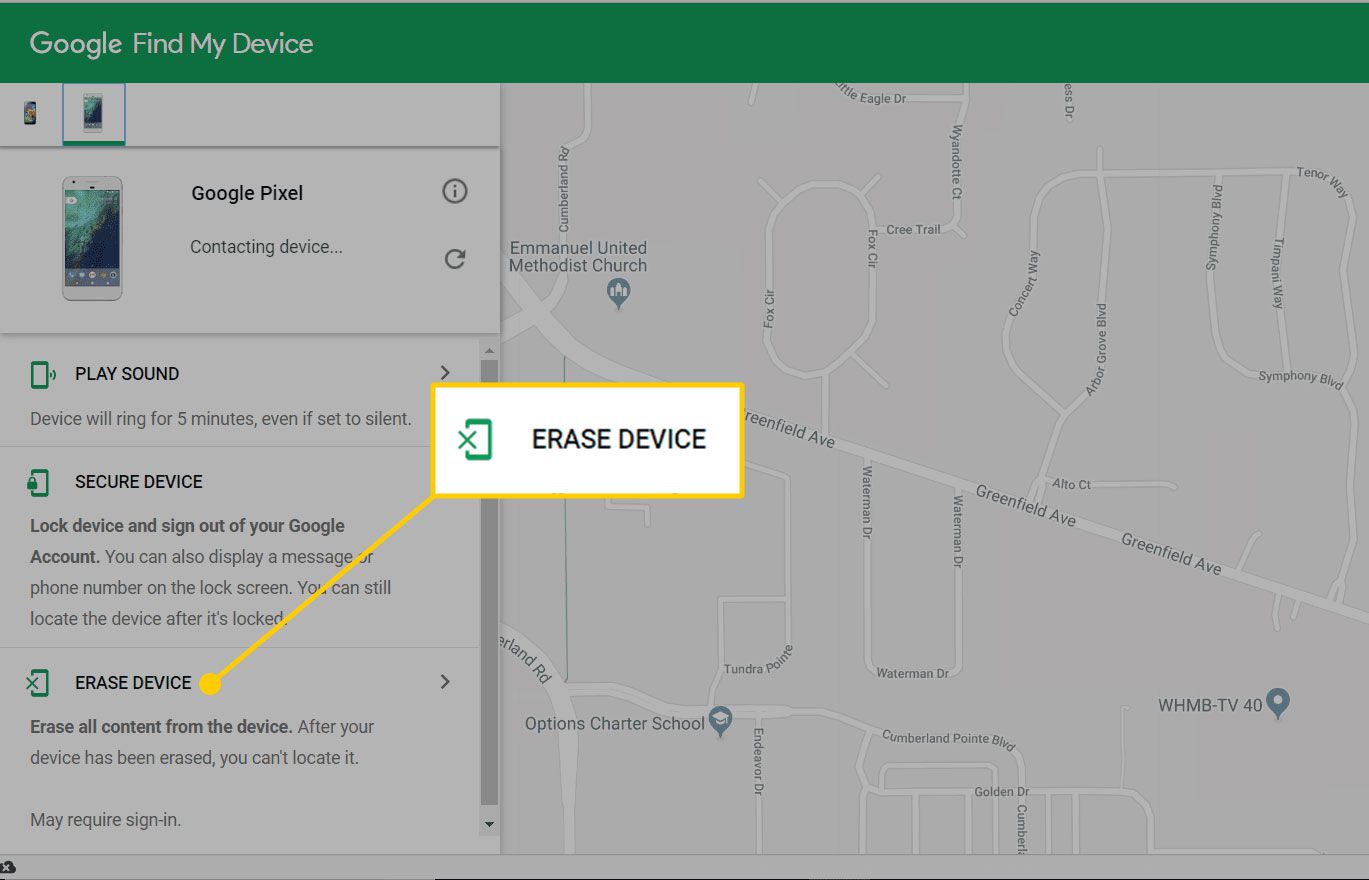Click 'Erase all content from the device.' text
The height and width of the screenshot is (880, 1369).
tap(161, 727)
